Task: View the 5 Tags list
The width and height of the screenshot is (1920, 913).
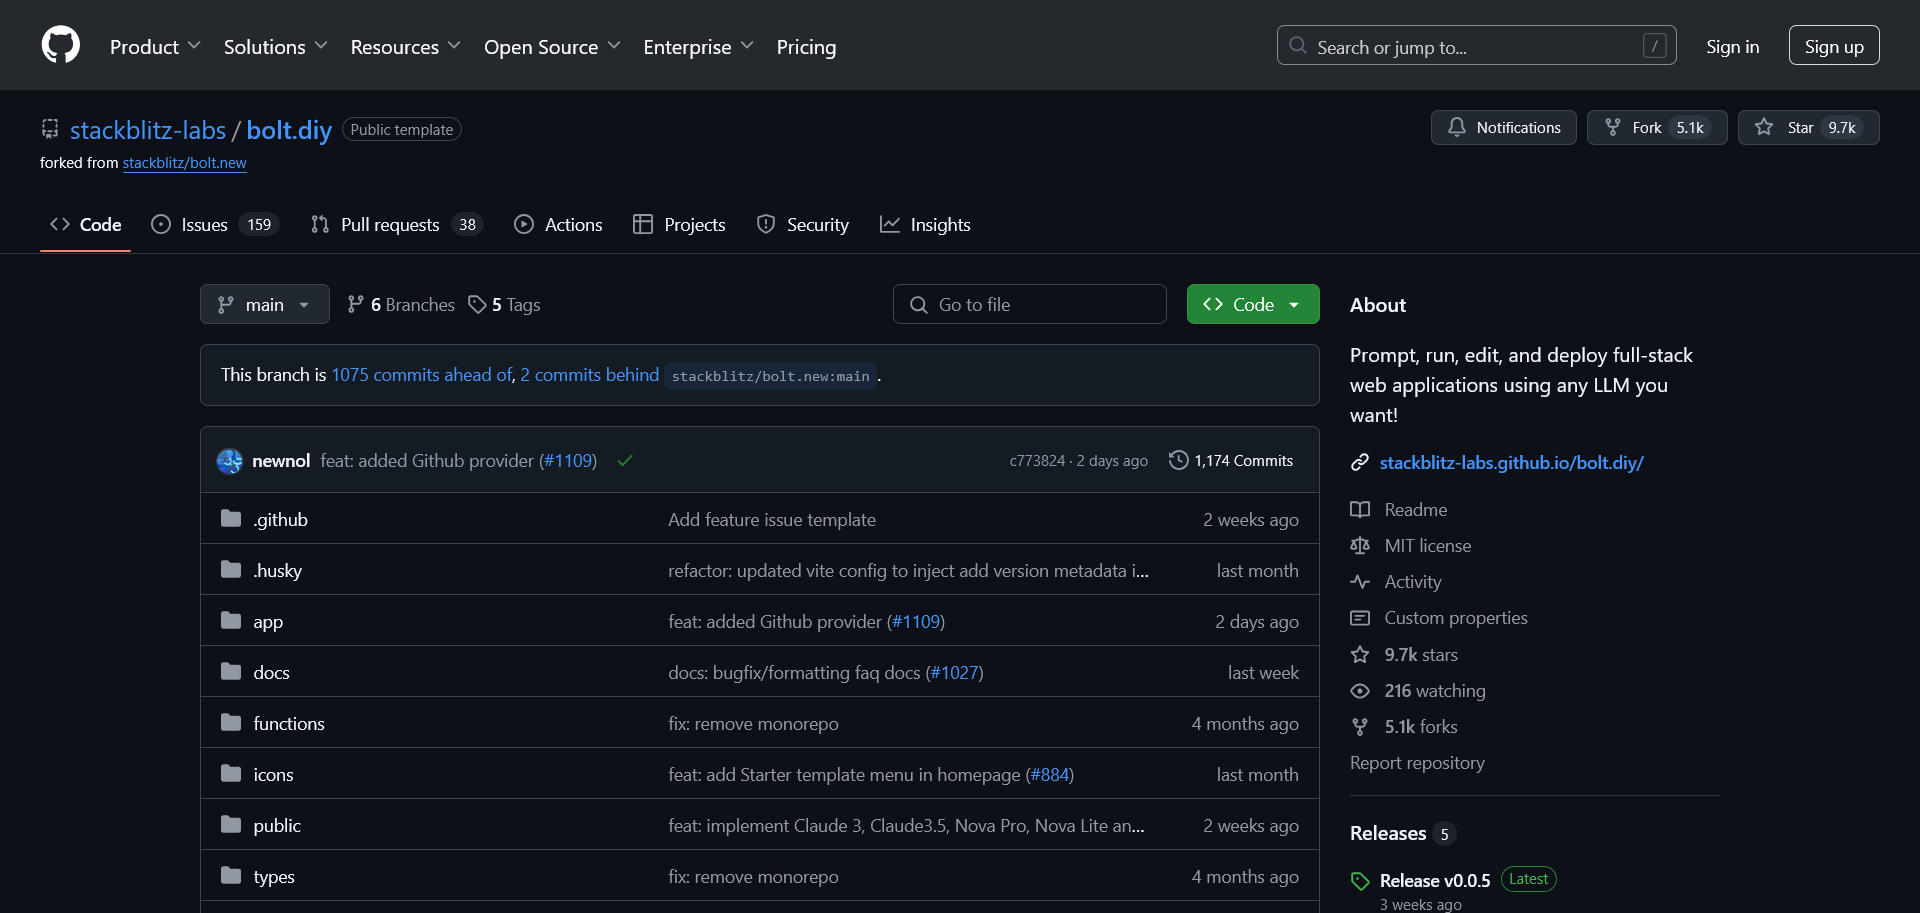Action: tap(505, 305)
